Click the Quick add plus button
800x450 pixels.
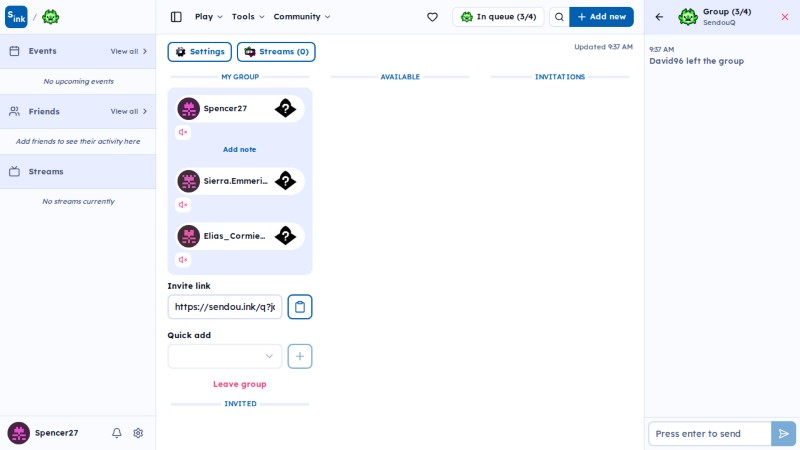(x=299, y=356)
